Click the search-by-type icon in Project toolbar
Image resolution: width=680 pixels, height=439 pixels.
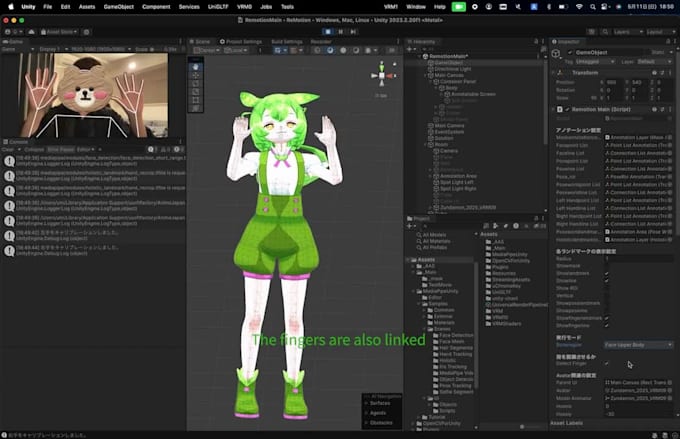click(x=496, y=226)
